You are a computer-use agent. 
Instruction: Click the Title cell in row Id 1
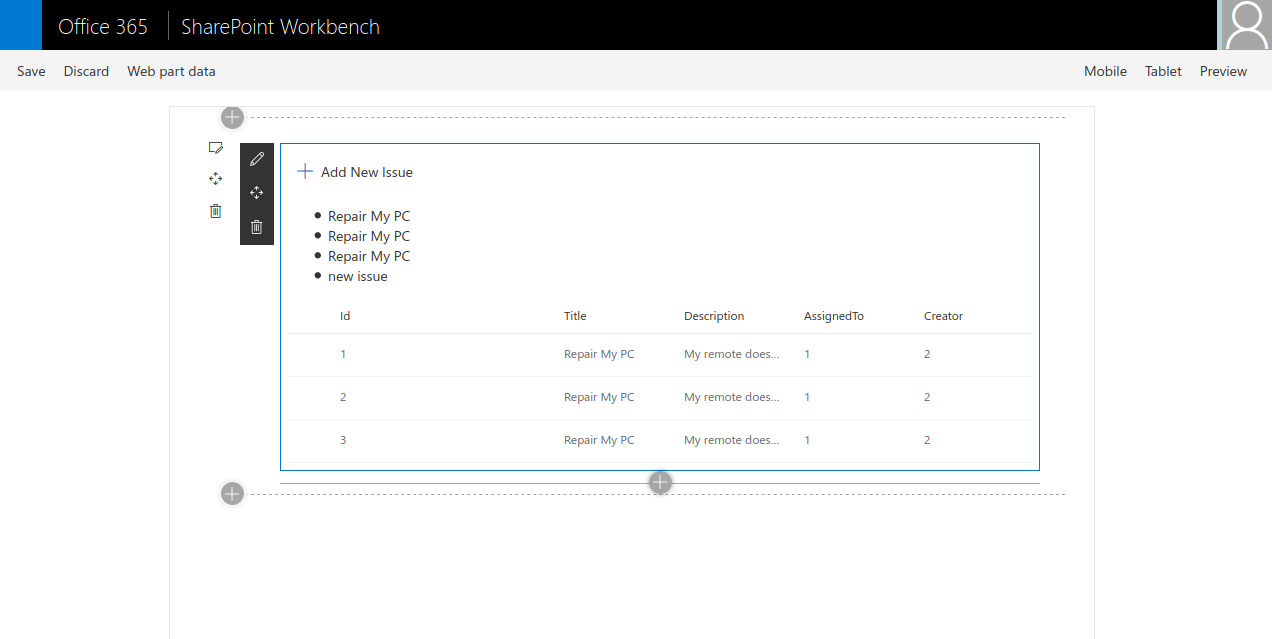(599, 354)
